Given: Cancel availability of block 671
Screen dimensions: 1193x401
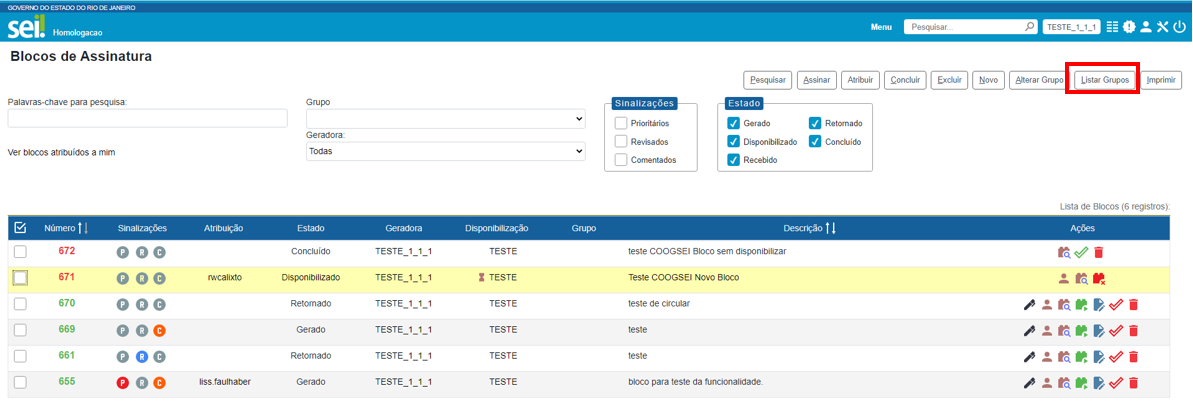Looking at the screenshot, I should pyautogui.click(x=1099, y=278).
